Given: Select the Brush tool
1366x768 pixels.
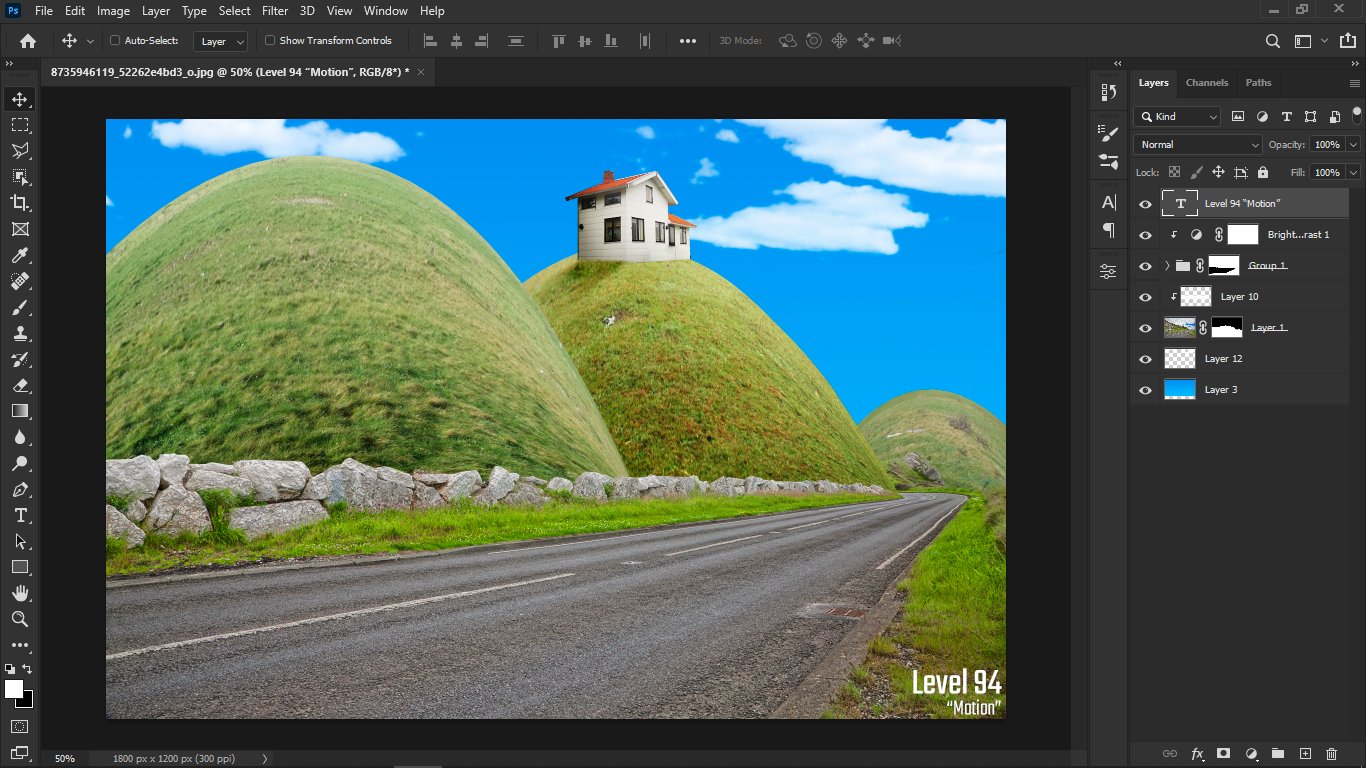Looking at the screenshot, I should (x=20, y=308).
